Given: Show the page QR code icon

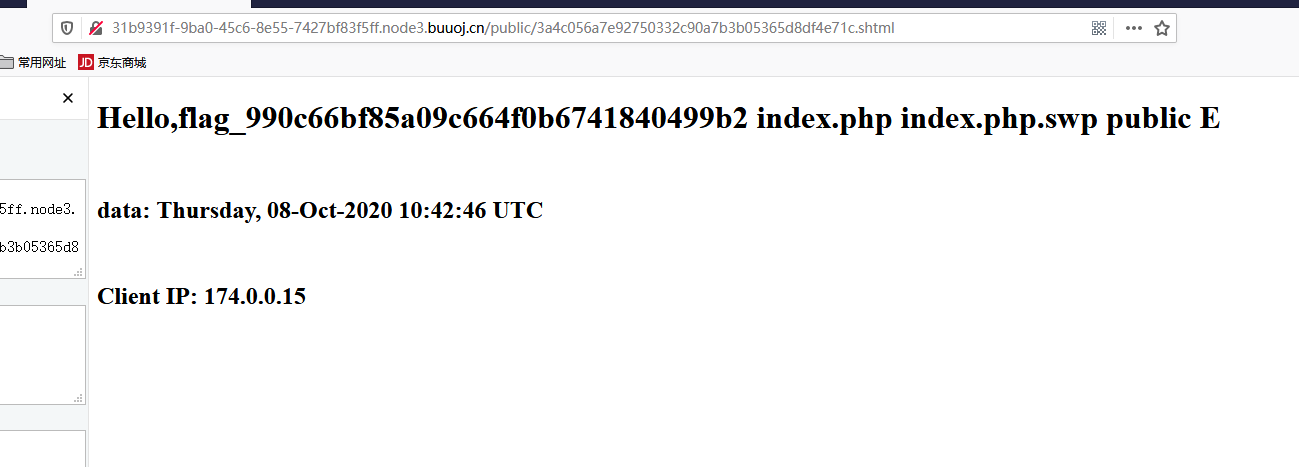Looking at the screenshot, I should tap(1099, 28).
